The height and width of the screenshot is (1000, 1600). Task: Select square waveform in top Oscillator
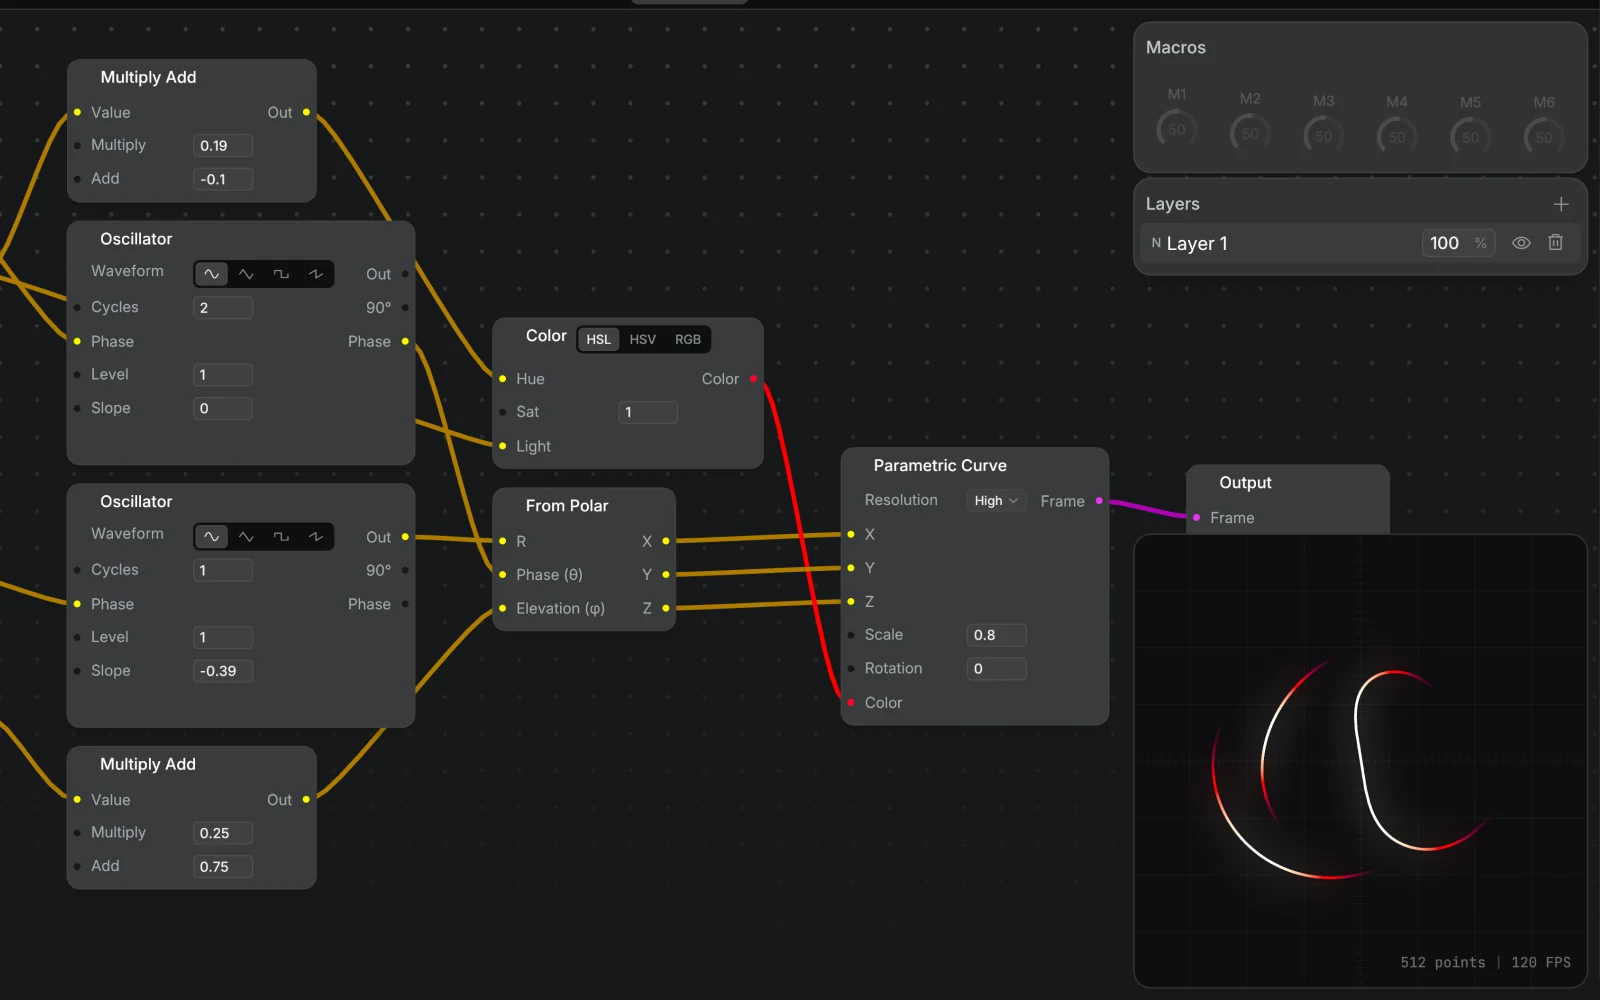pyautogui.click(x=281, y=274)
